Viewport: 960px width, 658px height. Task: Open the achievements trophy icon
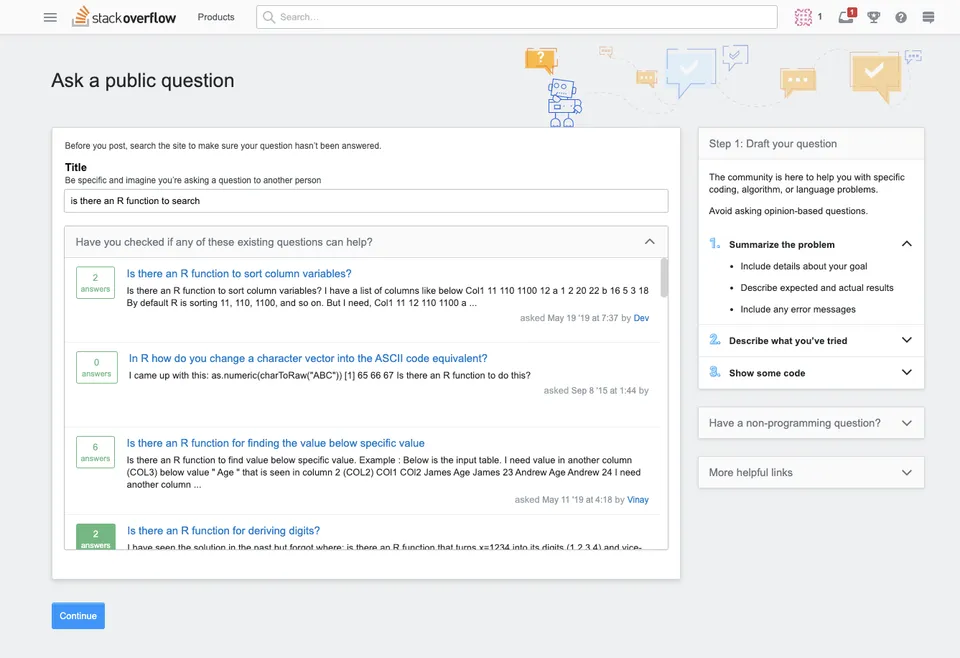874,17
